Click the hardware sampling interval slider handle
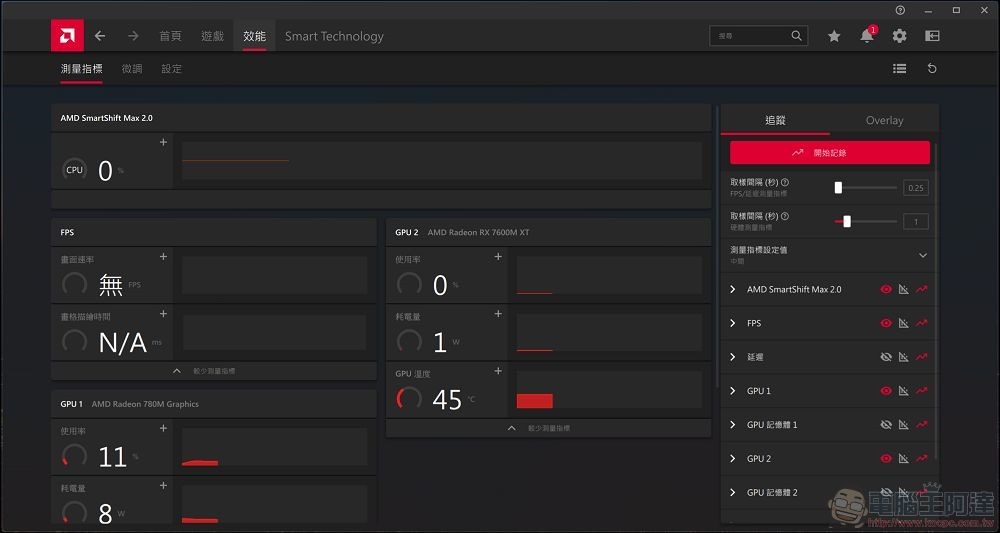Screen dimensions: 1000x533 pyautogui.click(x=847, y=221)
